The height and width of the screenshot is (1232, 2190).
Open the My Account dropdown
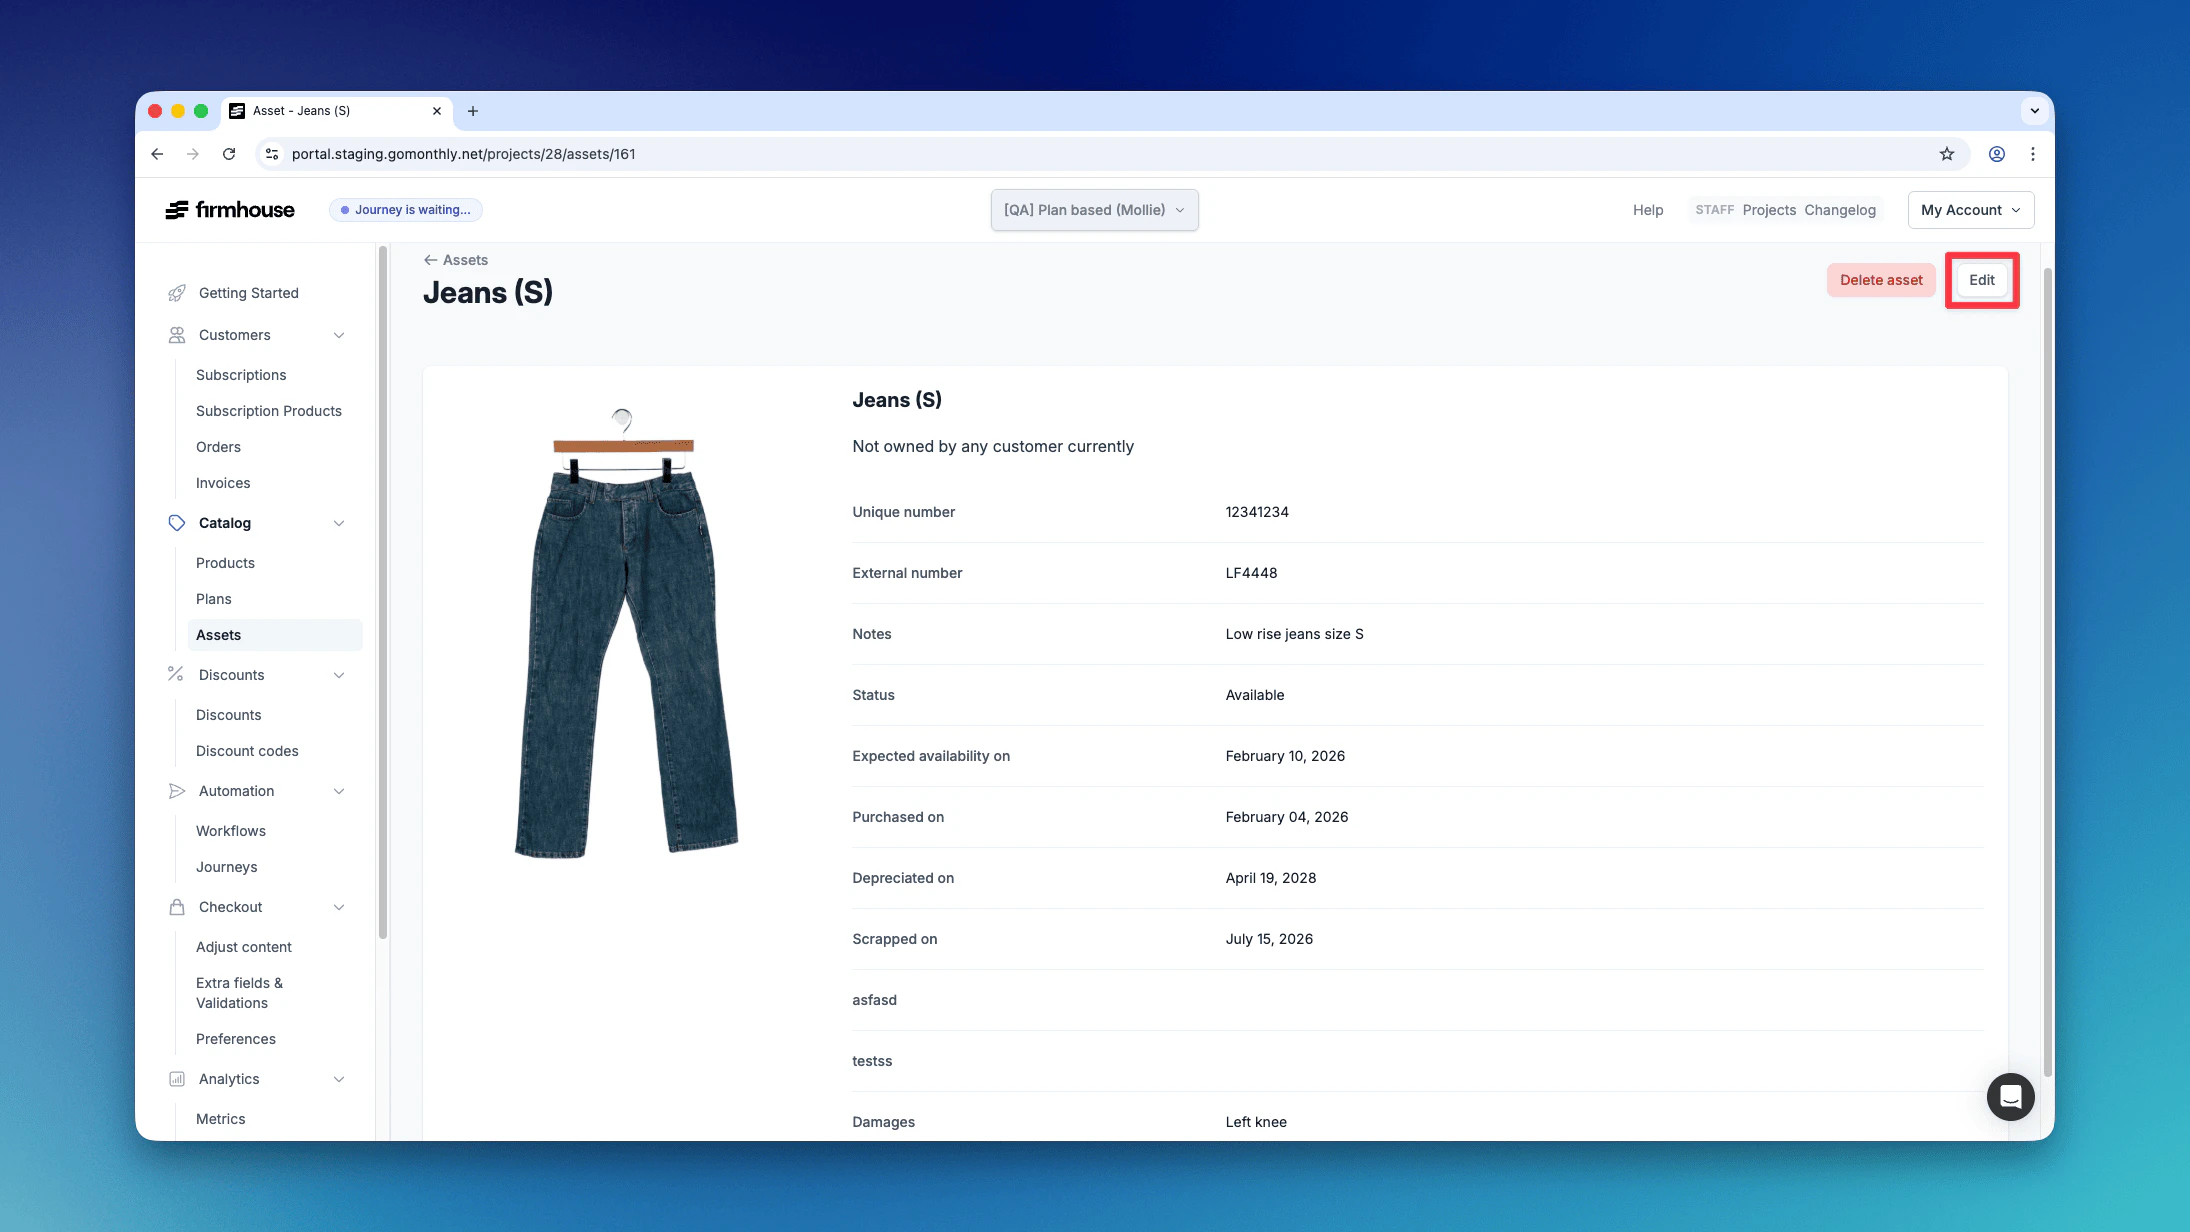tap(1970, 210)
